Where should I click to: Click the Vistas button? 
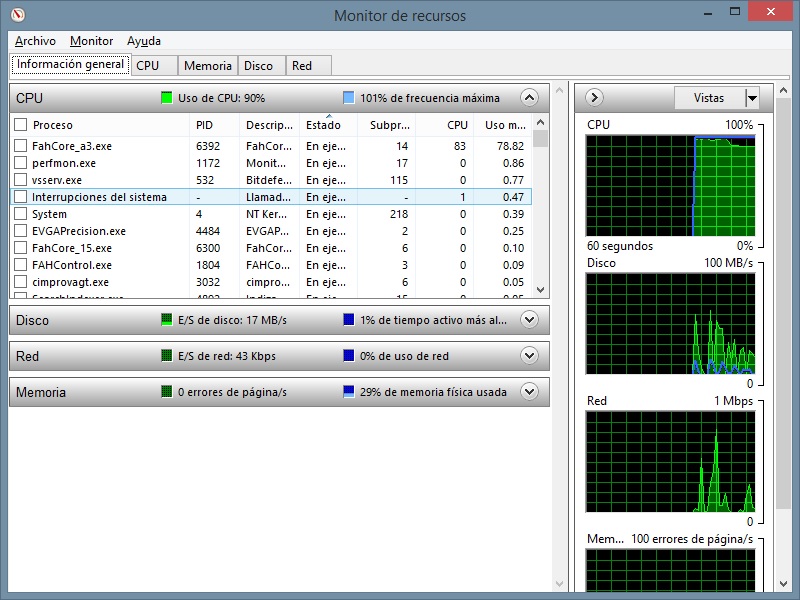709,98
